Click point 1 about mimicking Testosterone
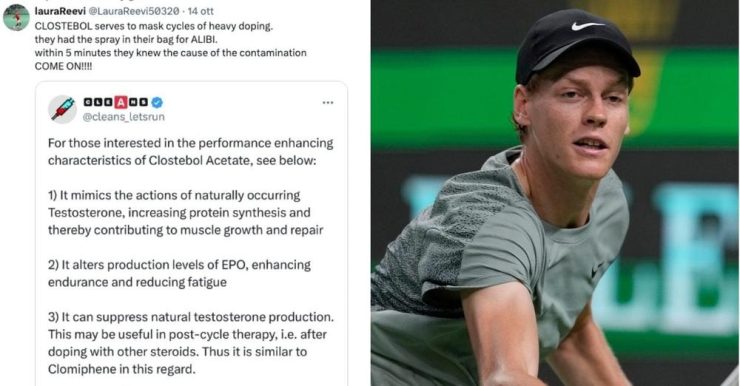This screenshot has height=386, width=740. pos(185,212)
